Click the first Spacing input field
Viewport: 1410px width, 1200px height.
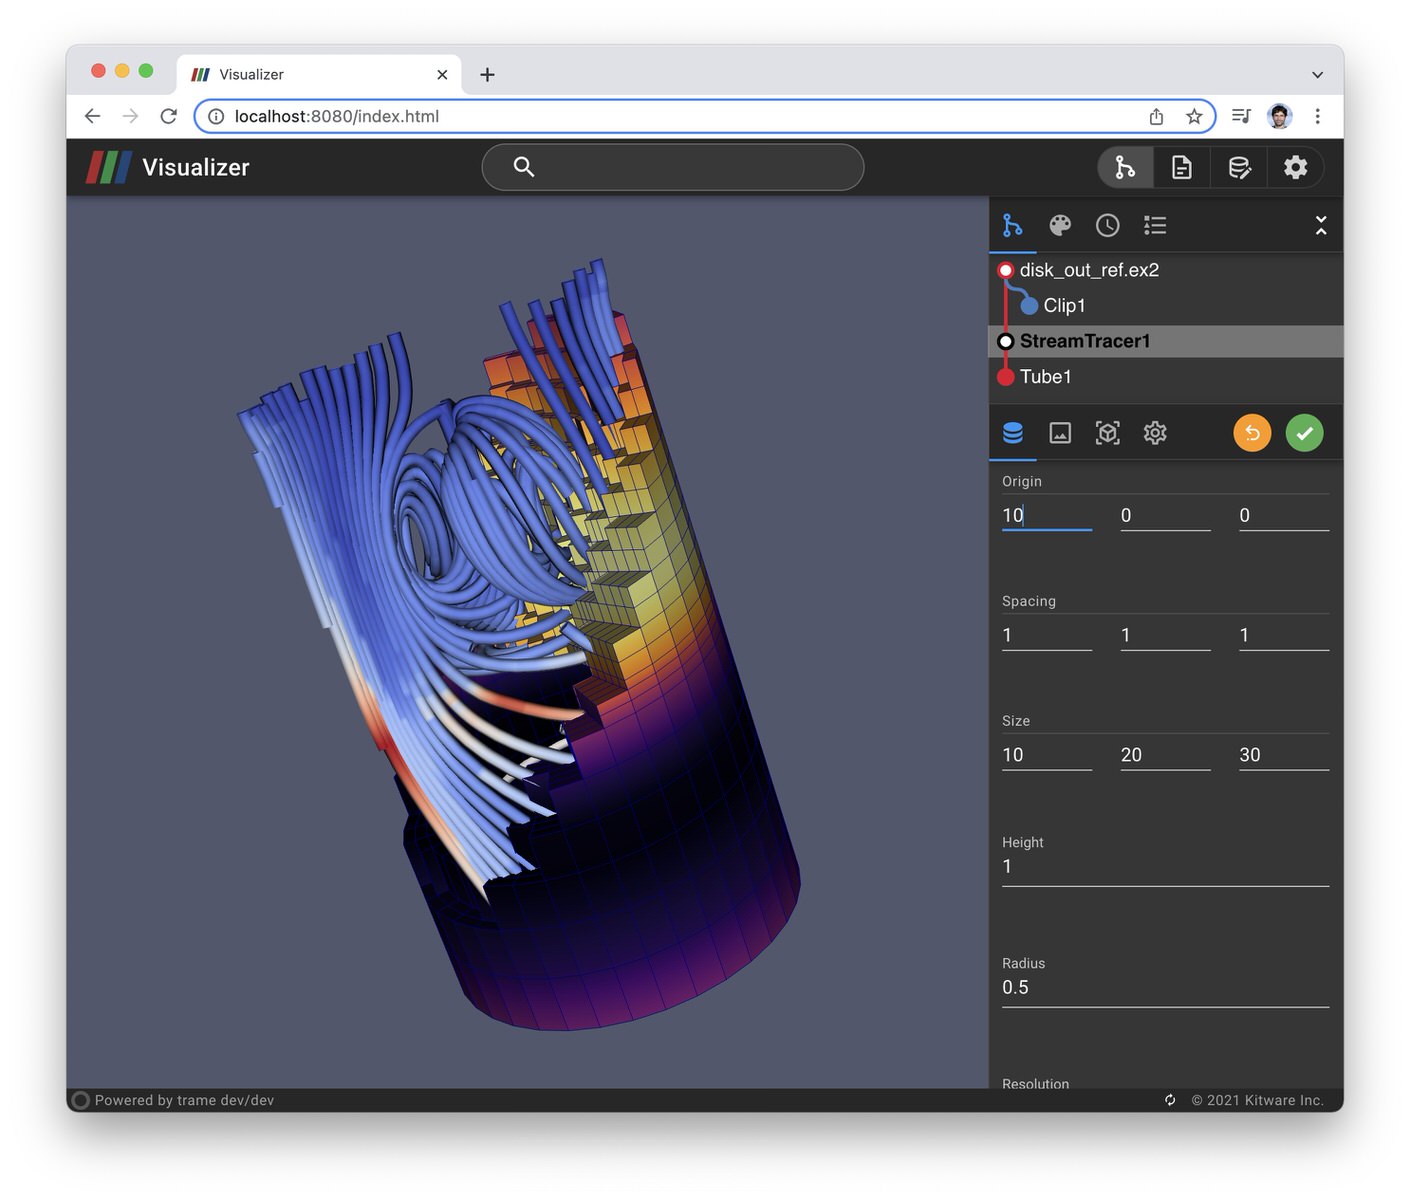tap(1047, 635)
